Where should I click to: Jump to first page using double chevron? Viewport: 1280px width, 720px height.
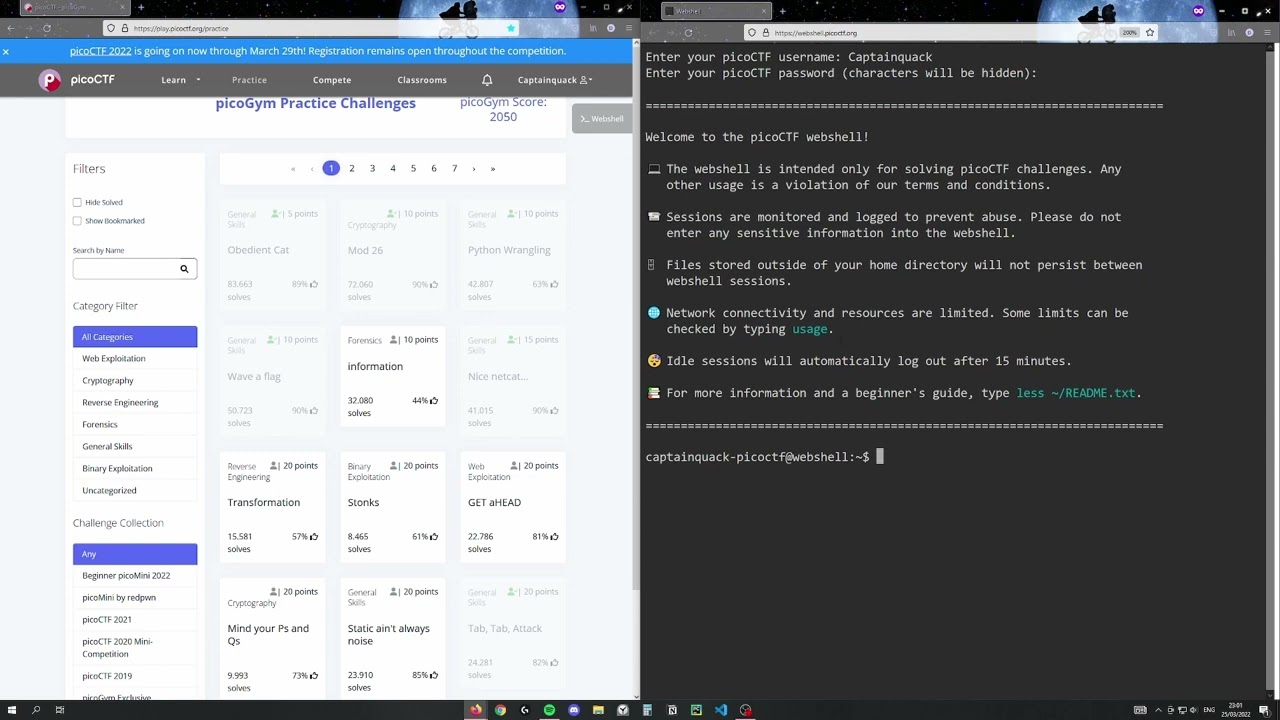293,169
